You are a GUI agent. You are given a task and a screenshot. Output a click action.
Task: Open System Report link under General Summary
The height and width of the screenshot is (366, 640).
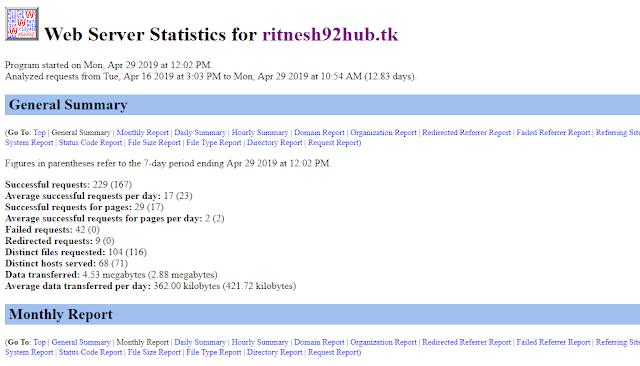(29, 143)
